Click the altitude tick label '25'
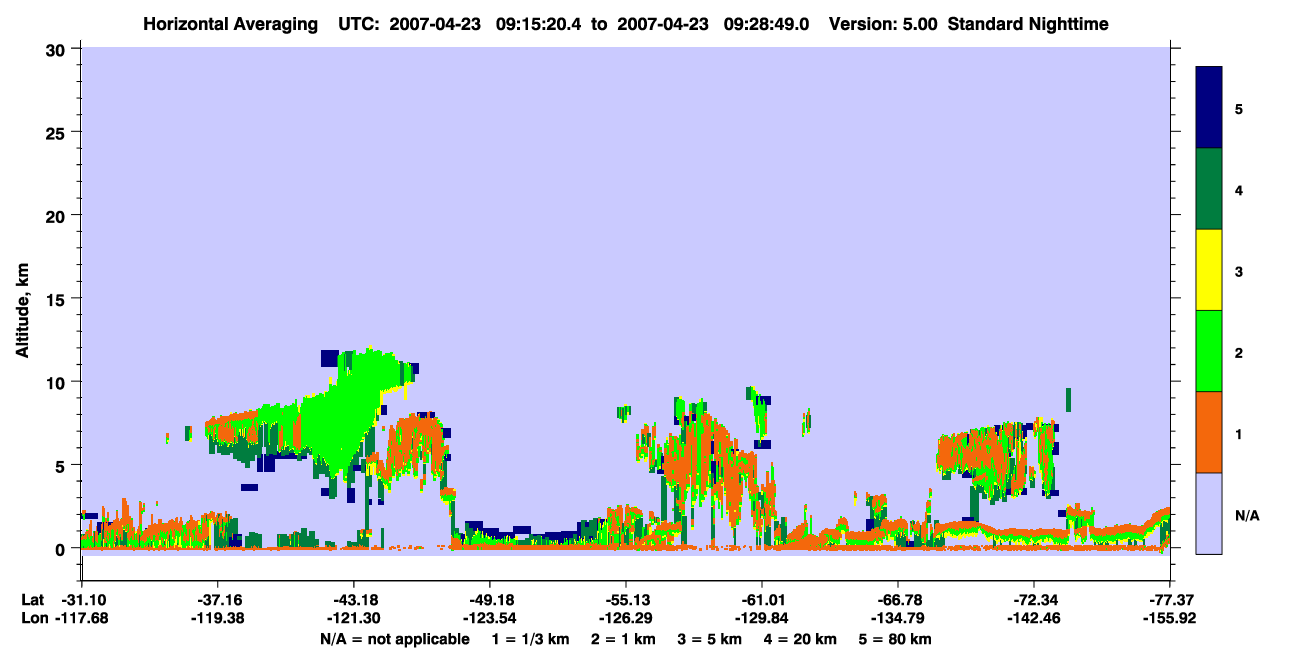1300x667 pixels. 58,132
